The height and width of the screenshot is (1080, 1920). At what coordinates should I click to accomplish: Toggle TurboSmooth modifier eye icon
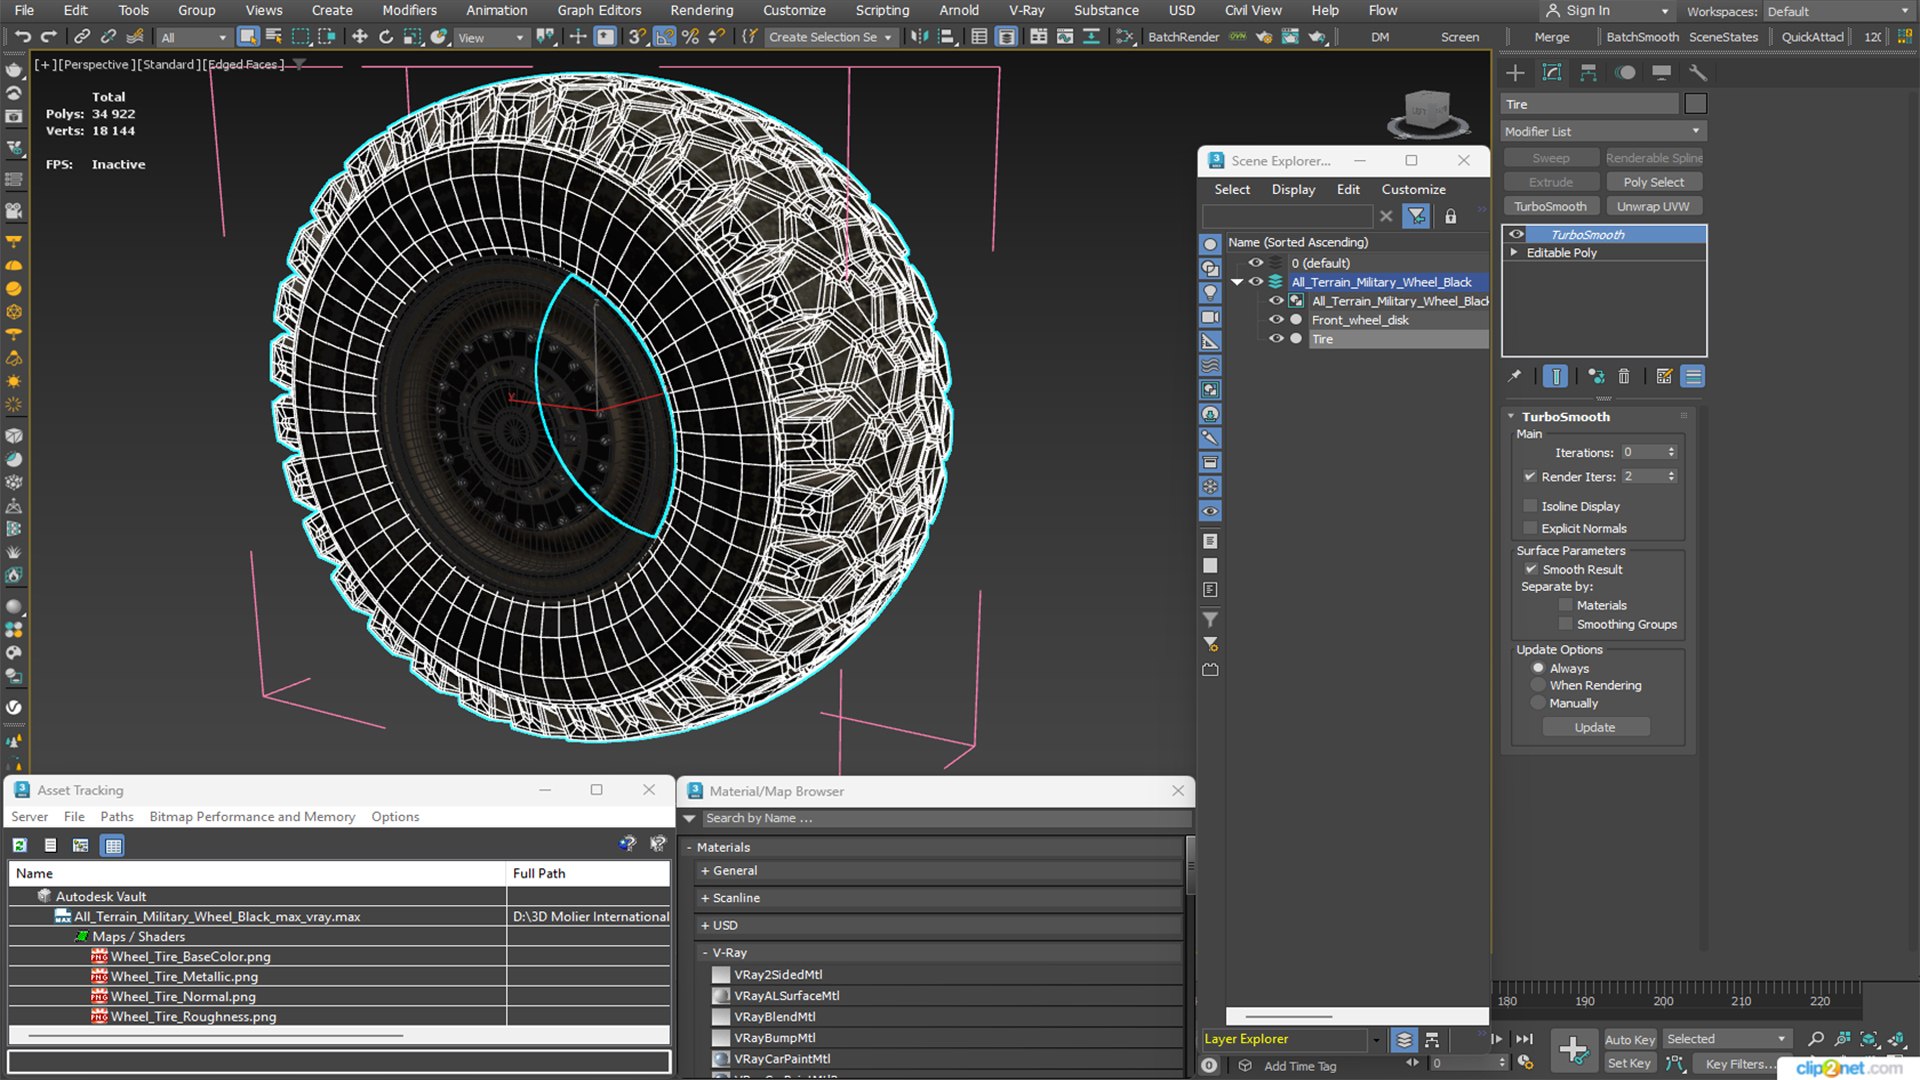pos(1516,234)
